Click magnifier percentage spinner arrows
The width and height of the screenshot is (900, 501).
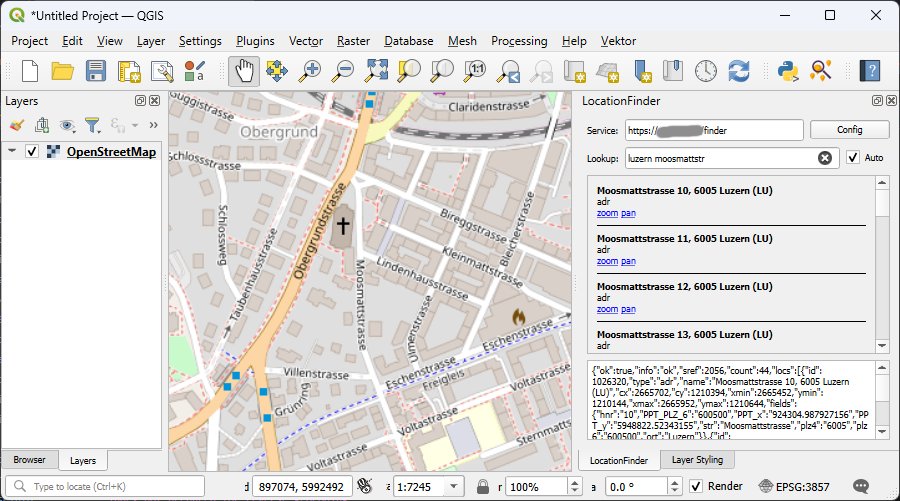pos(575,487)
